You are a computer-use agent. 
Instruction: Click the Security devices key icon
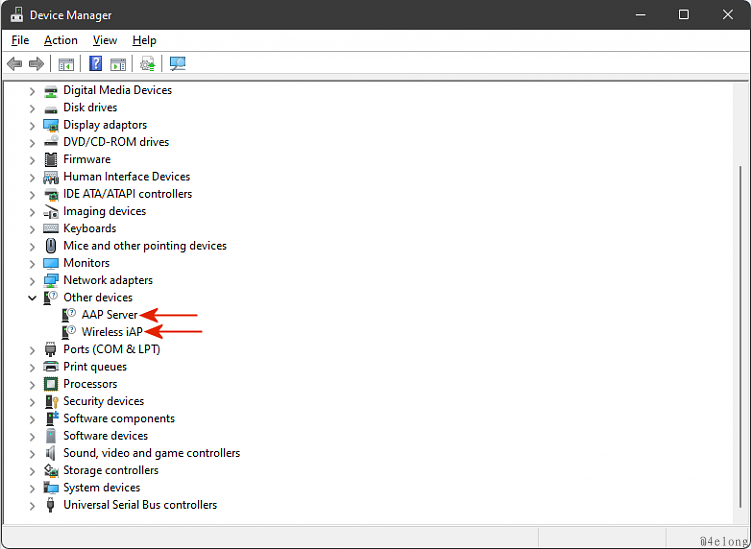tap(51, 401)
